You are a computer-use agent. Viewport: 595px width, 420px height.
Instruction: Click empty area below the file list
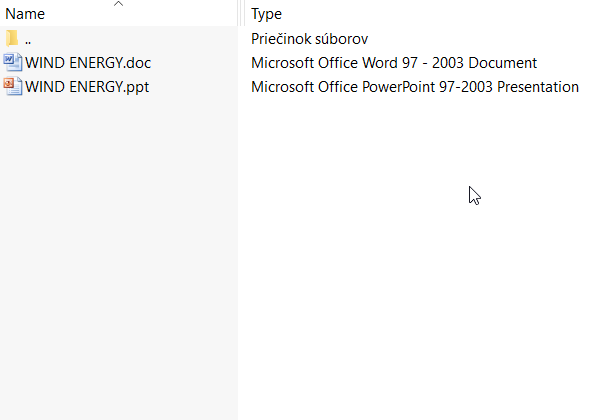118,258
